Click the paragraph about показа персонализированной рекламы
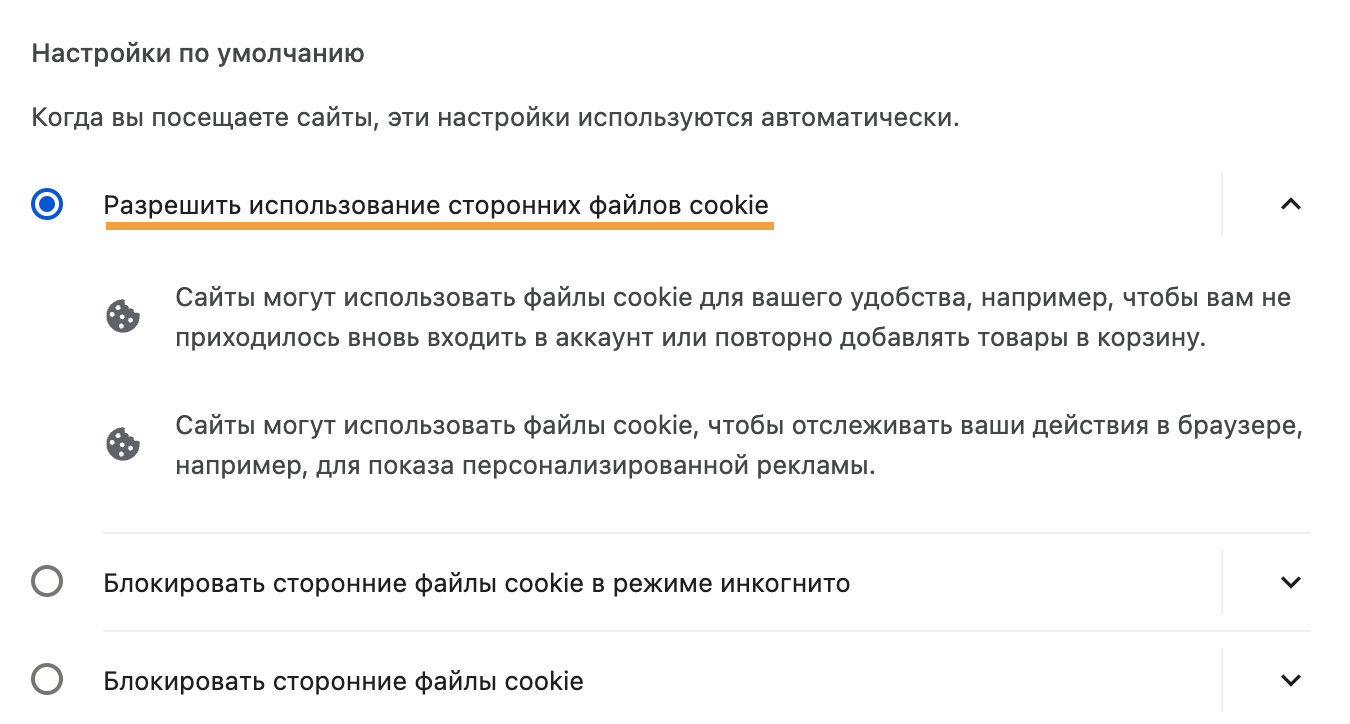Screen dimensions: 1350x724 point(738,446)
